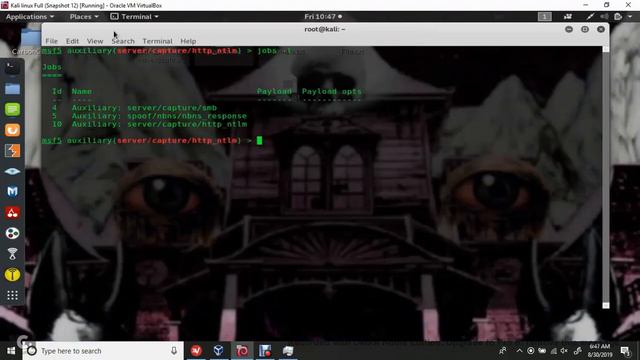
Task: Click the clock 'Fri 10:47' in top panel
Action: pos(323,17)
